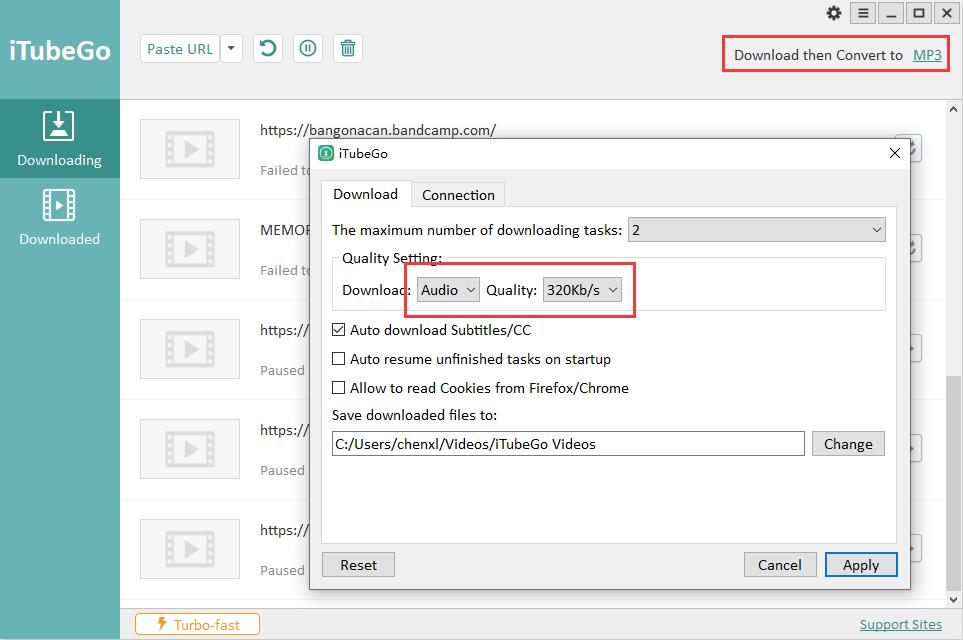This screenshot has height=640, width=963.
Task: Click the save path input field
Action: tap(568, 443)
